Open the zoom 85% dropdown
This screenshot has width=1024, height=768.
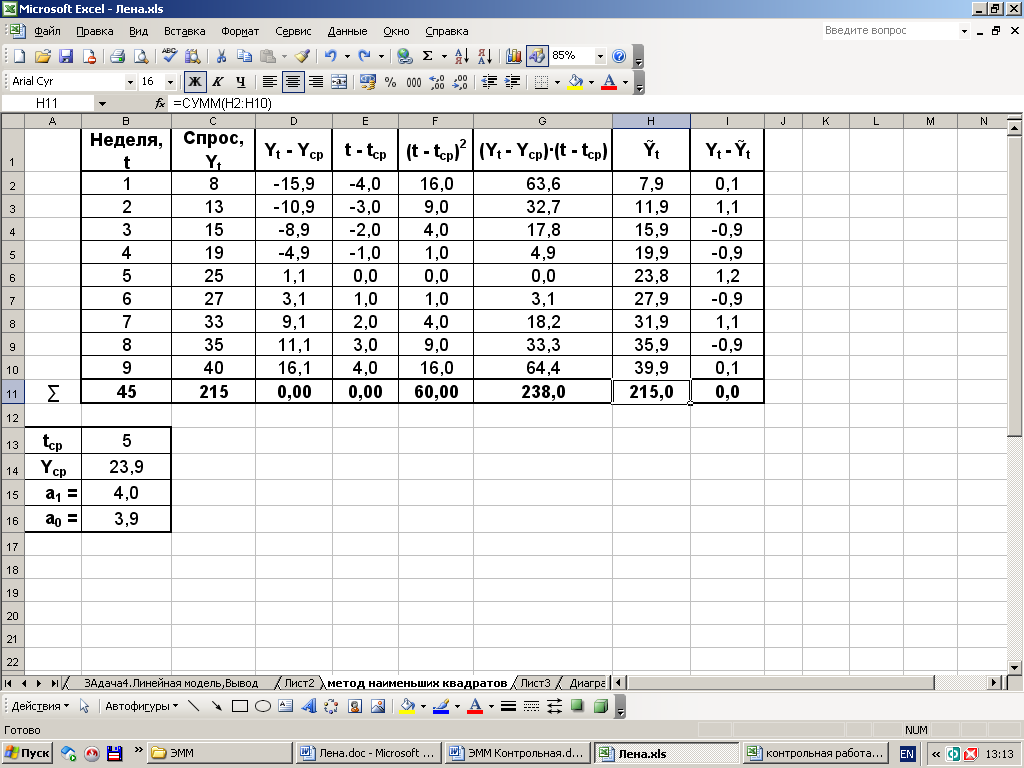600,56
